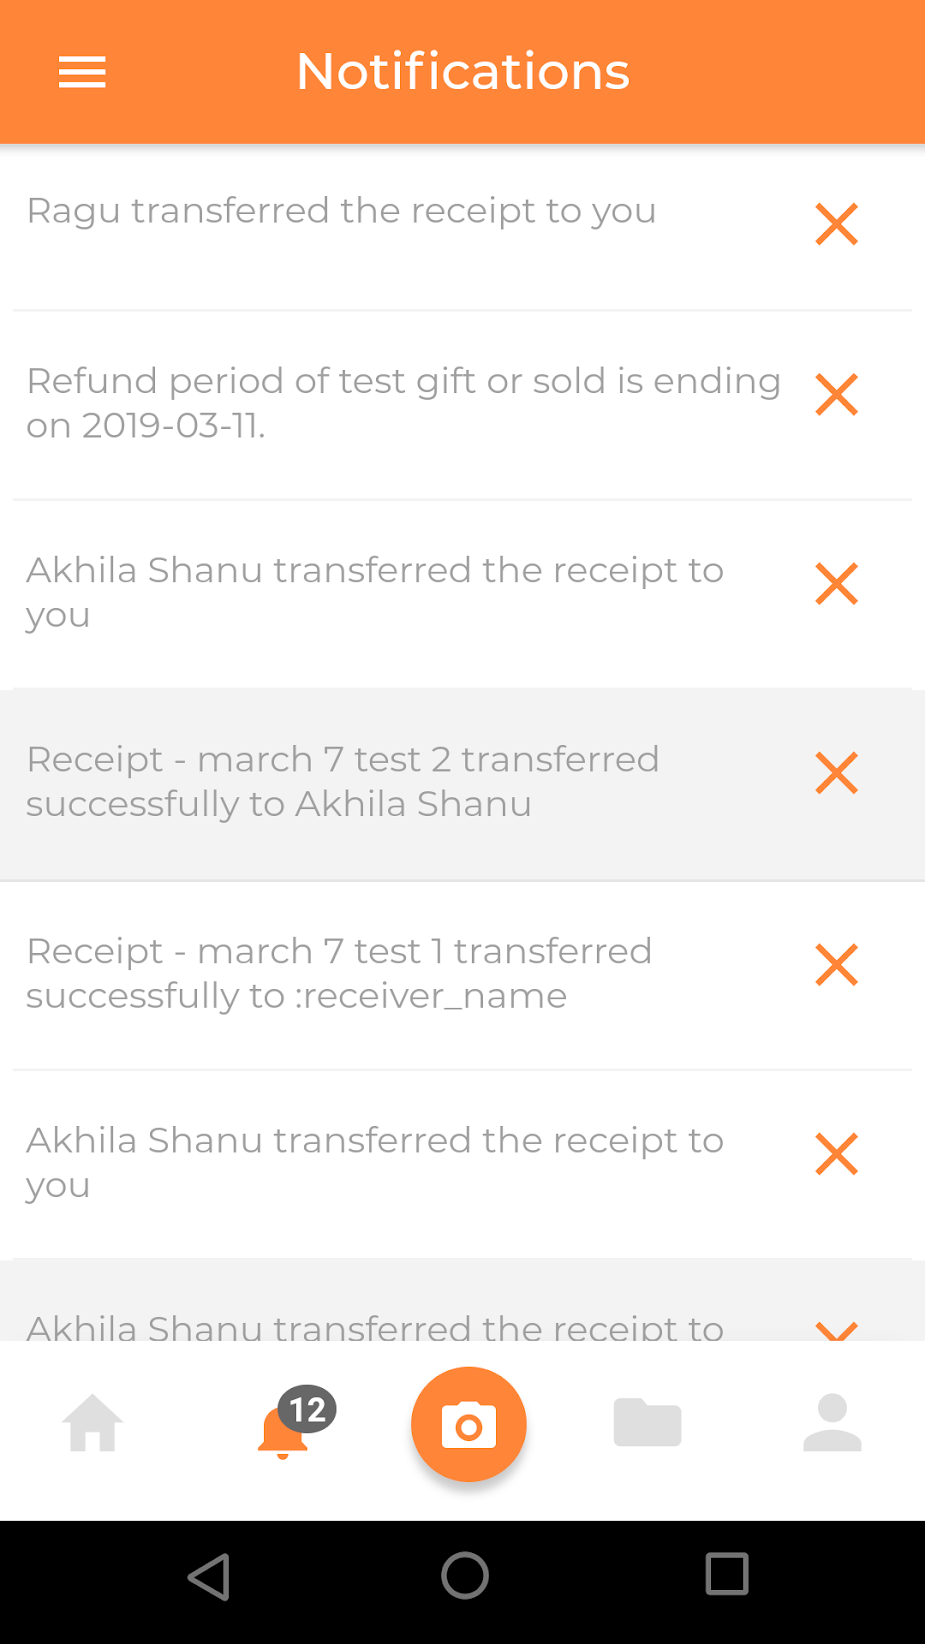Select the Notifications header title
This screenshot has height=1644, width=925.
pos(462,72)
